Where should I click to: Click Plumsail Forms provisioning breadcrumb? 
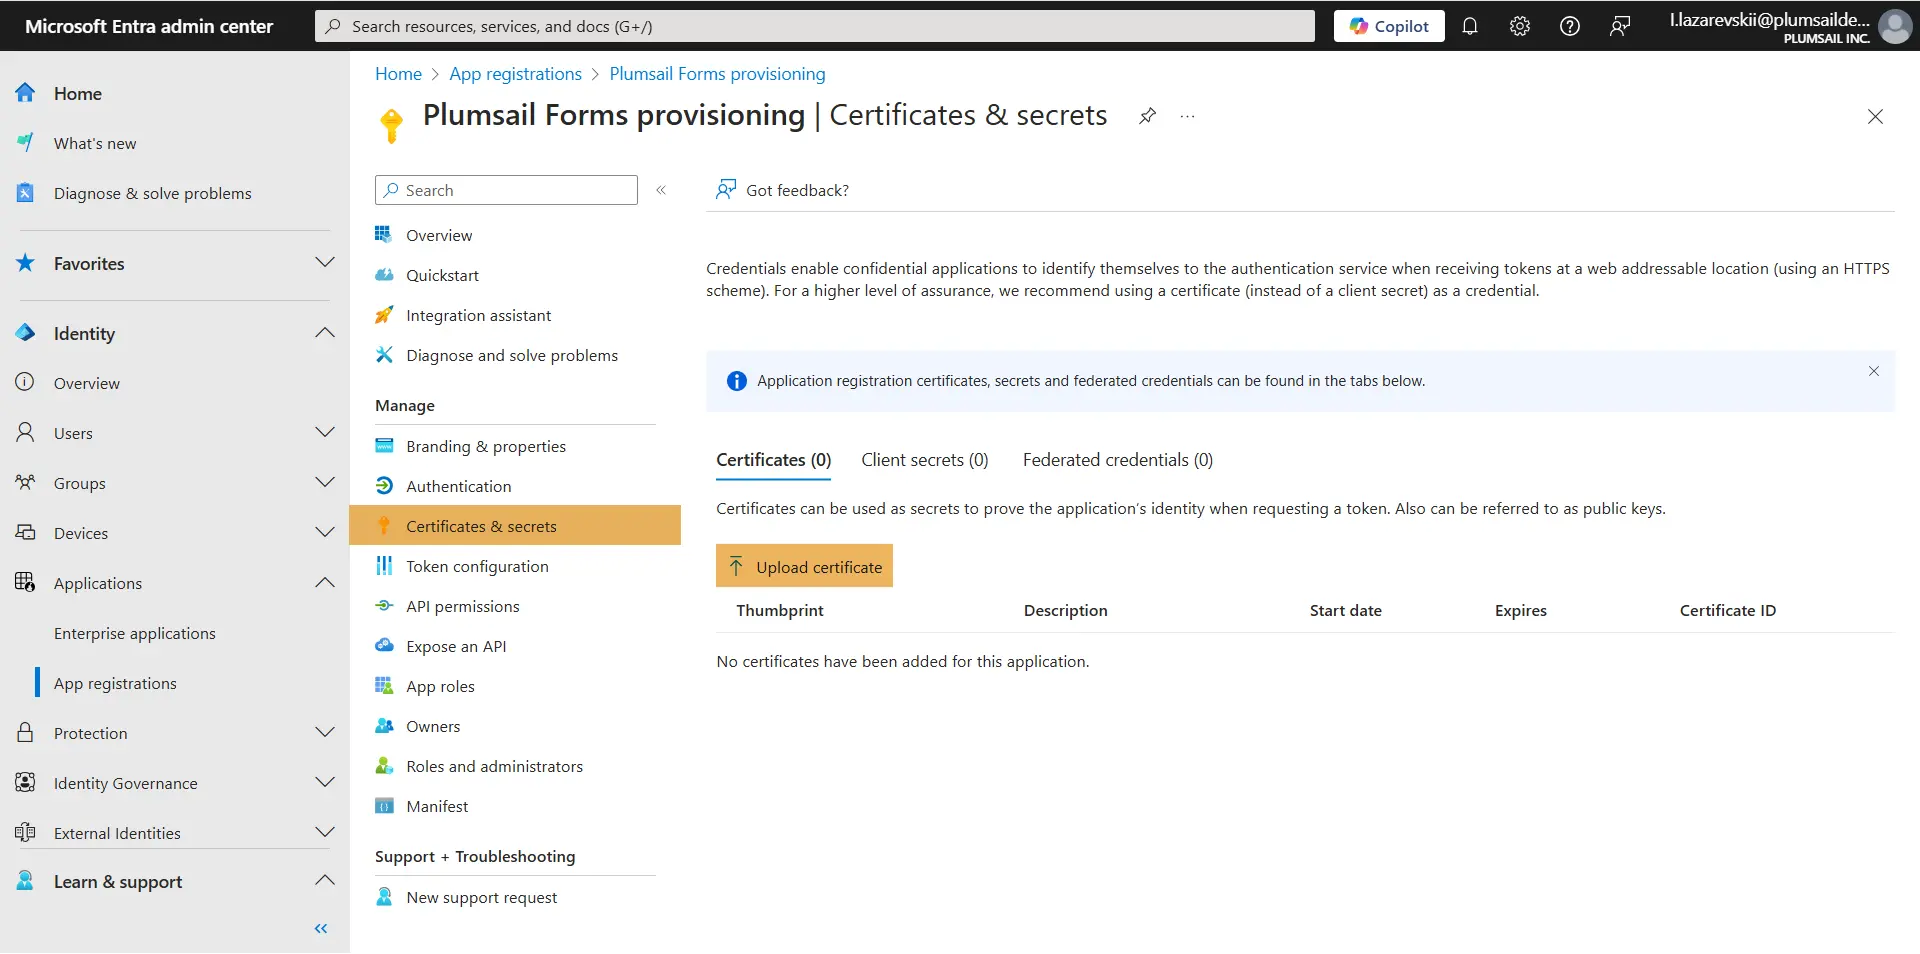[x=717, y=74]
